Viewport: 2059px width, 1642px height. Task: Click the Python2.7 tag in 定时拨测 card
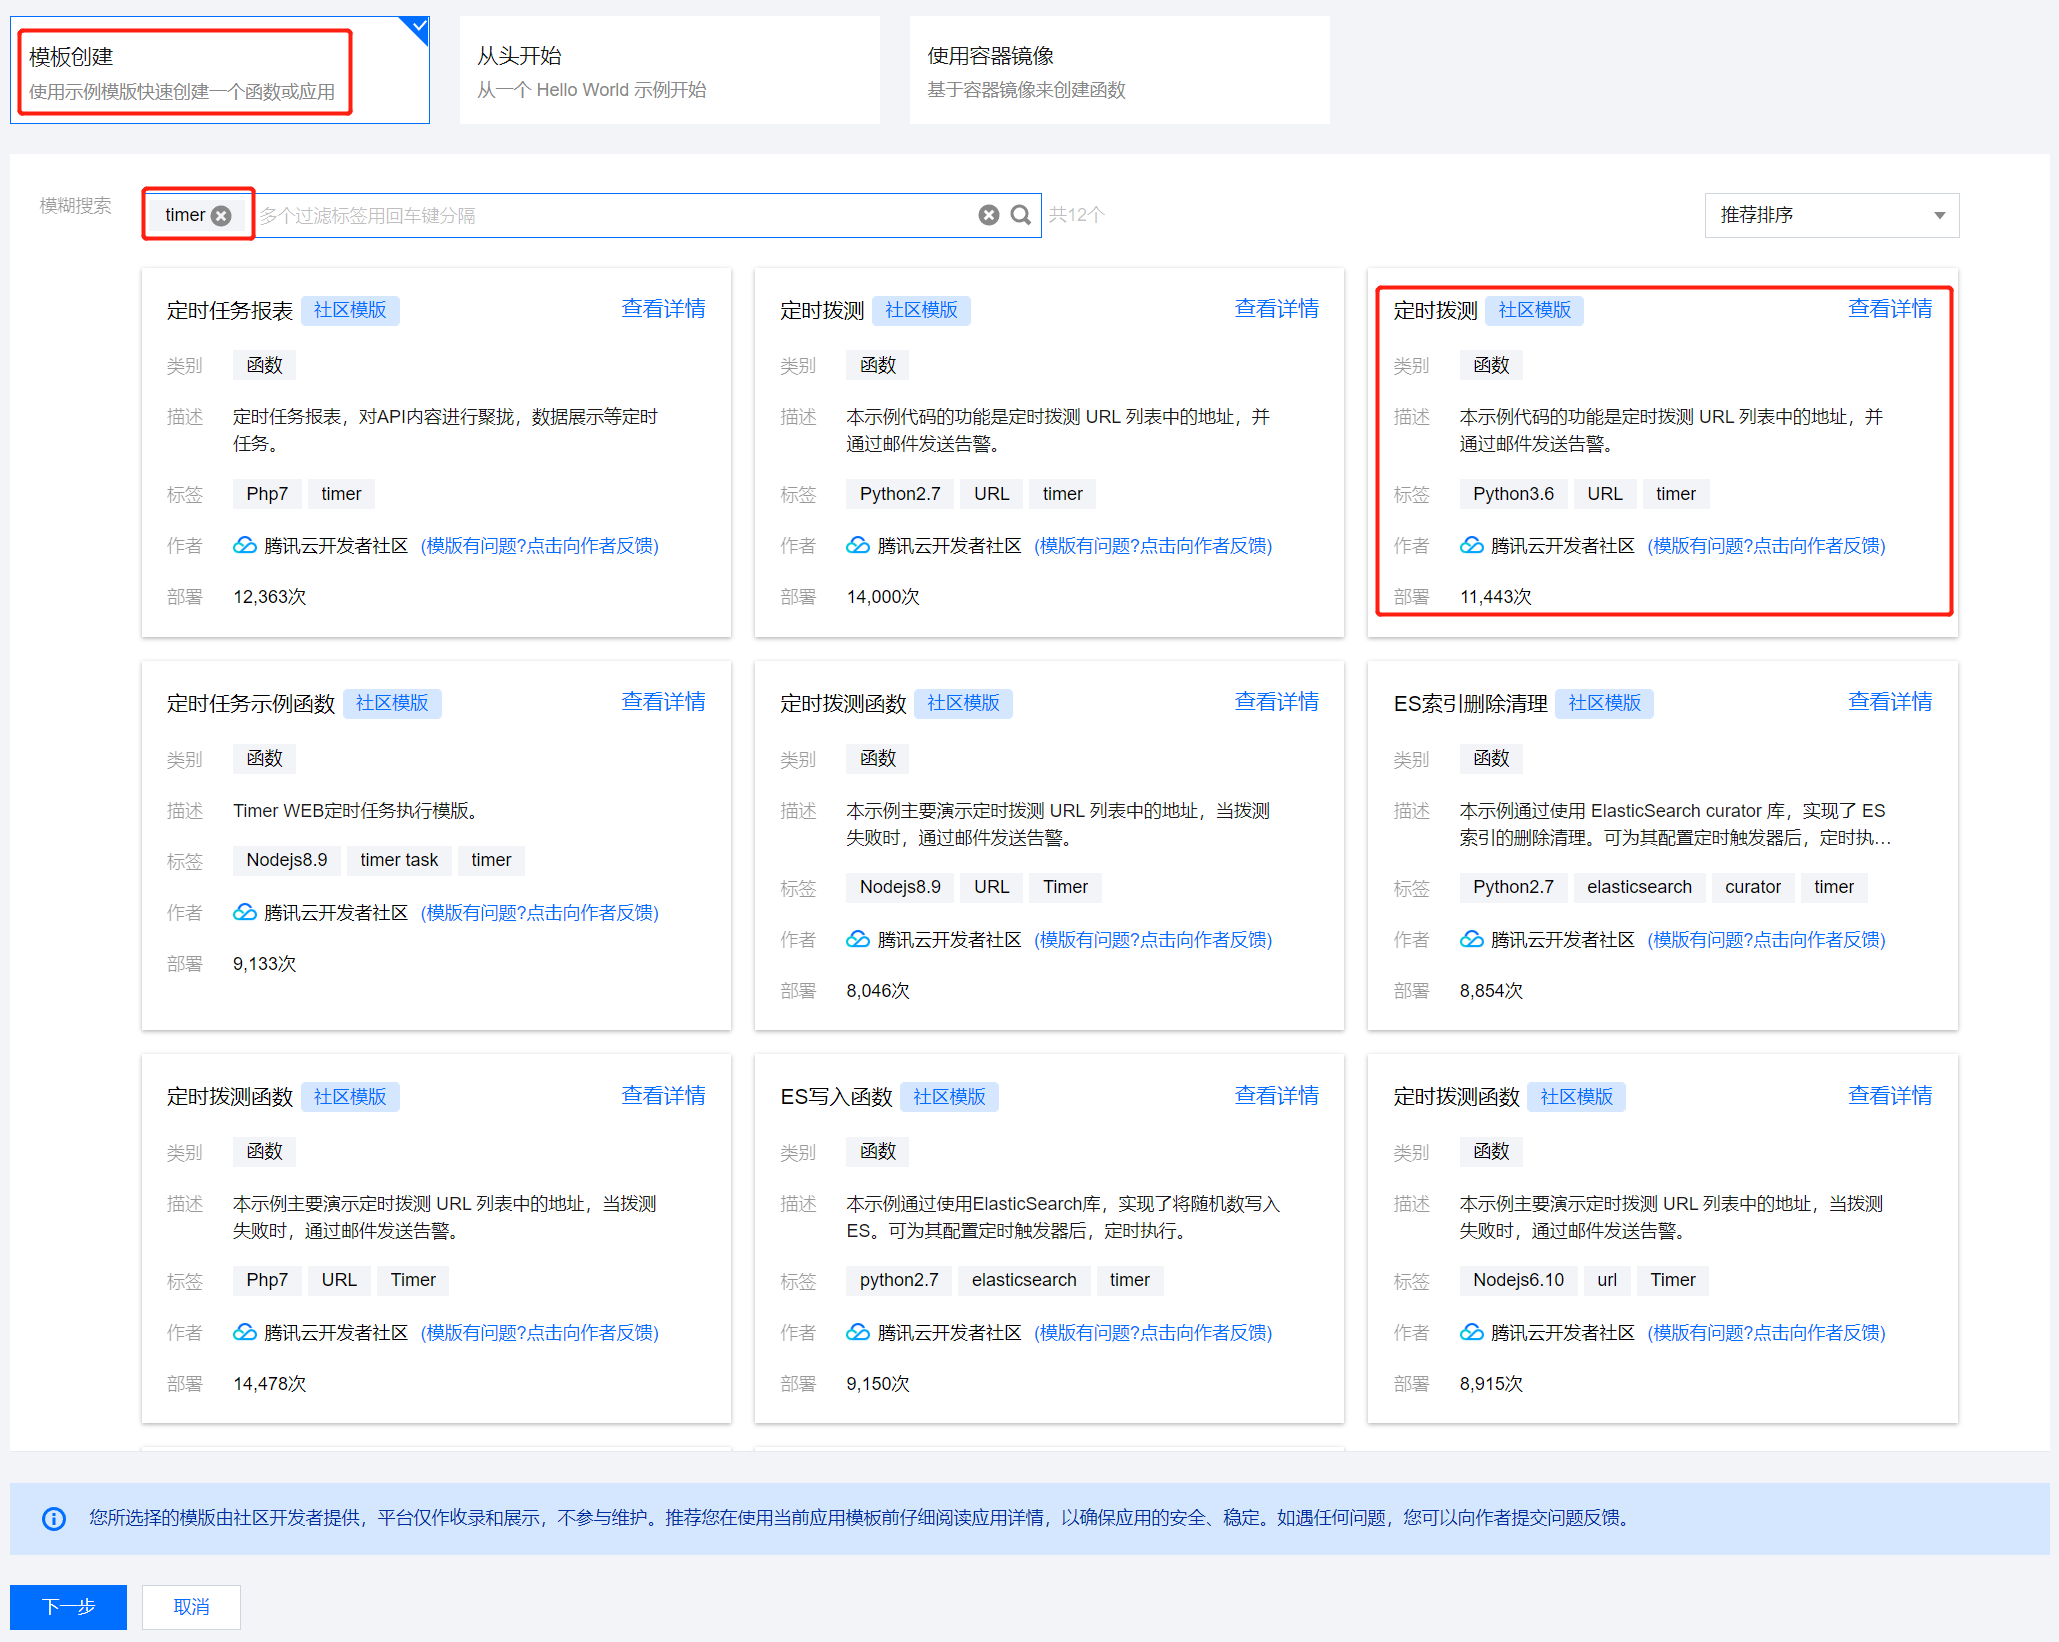pyautogui.click(x=900, y=494)
